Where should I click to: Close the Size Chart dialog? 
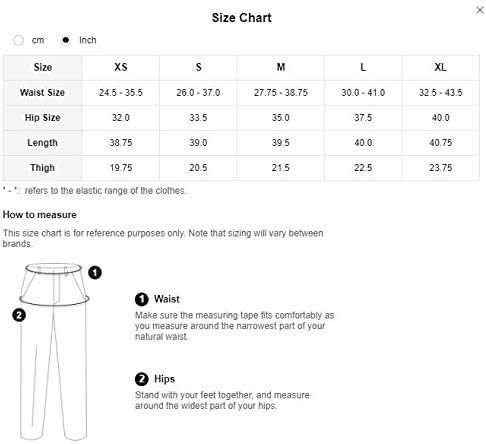click(x=480, y=10)
